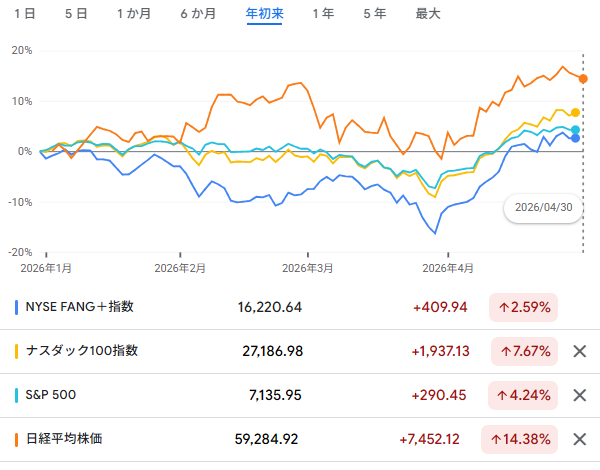
Task: Show the 5年 range tab
Action: click(375, 14)
